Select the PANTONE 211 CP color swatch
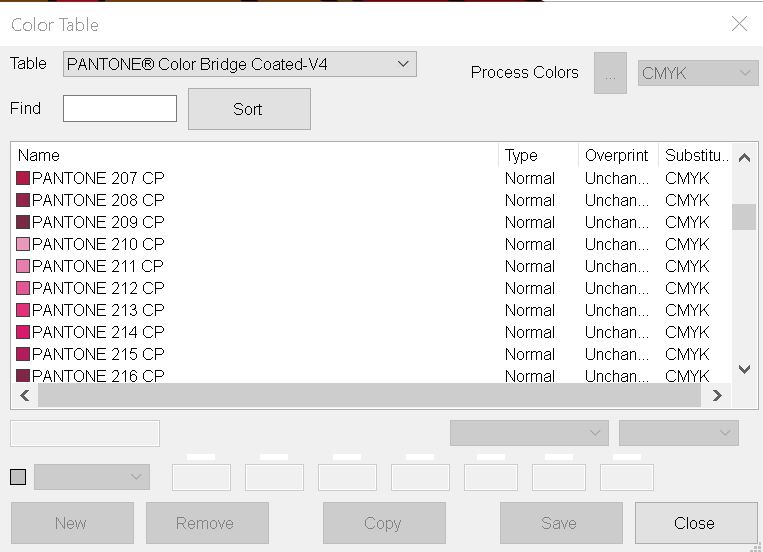Viewport: 763px width, 552px height. (x=23, y=266)
